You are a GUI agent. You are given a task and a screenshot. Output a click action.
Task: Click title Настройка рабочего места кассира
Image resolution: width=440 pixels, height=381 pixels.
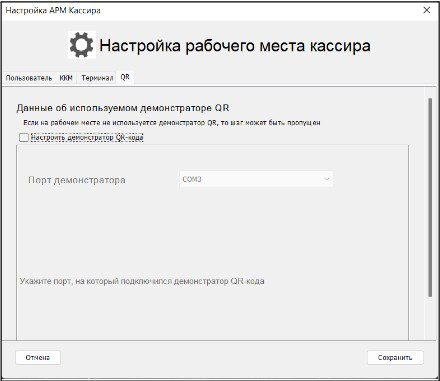coord(235,46)
